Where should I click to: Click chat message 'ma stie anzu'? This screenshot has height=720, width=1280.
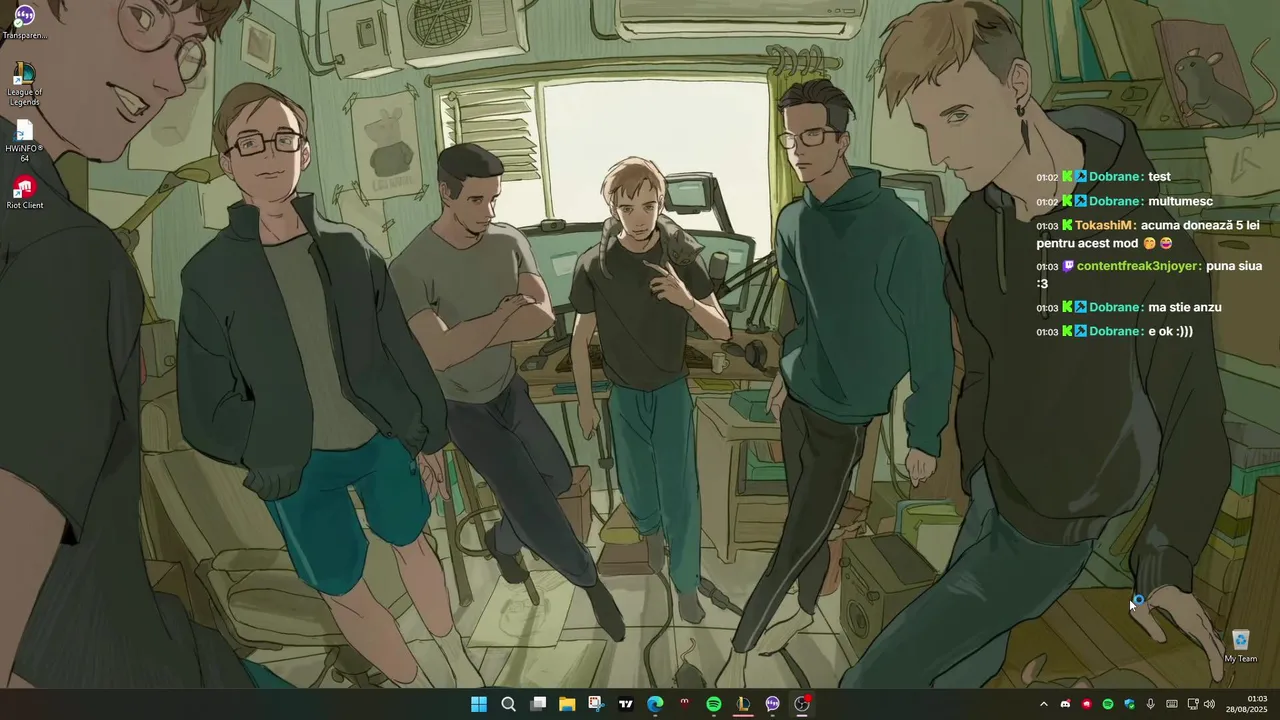point(1185,307)
